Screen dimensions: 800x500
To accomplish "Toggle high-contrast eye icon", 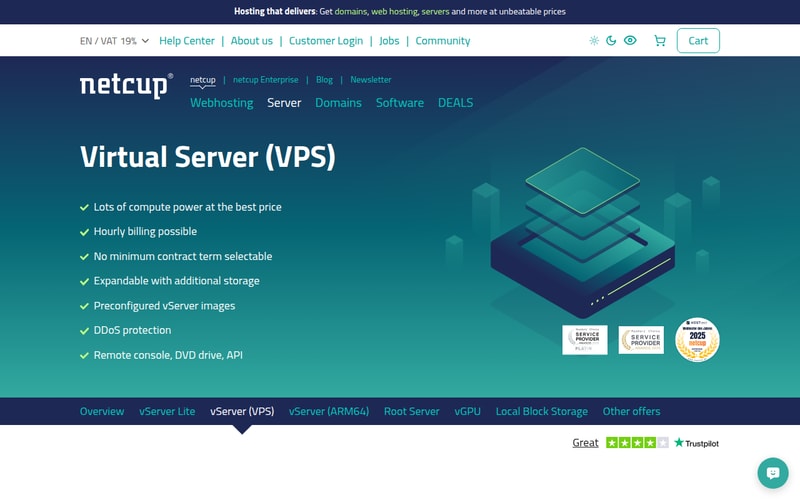I will pos(630,40).
